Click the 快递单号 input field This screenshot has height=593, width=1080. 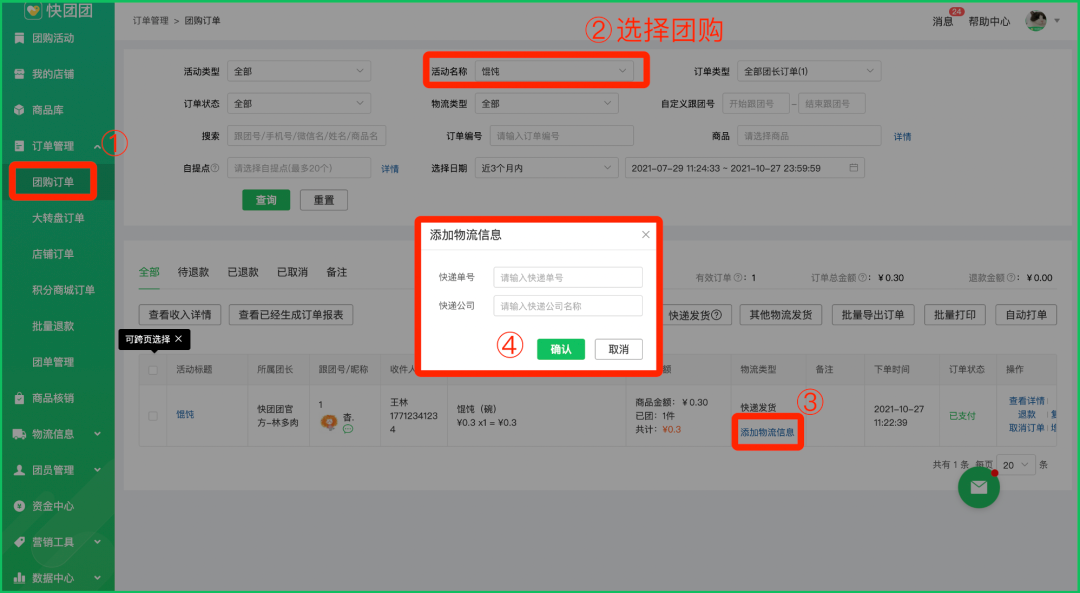567,277
